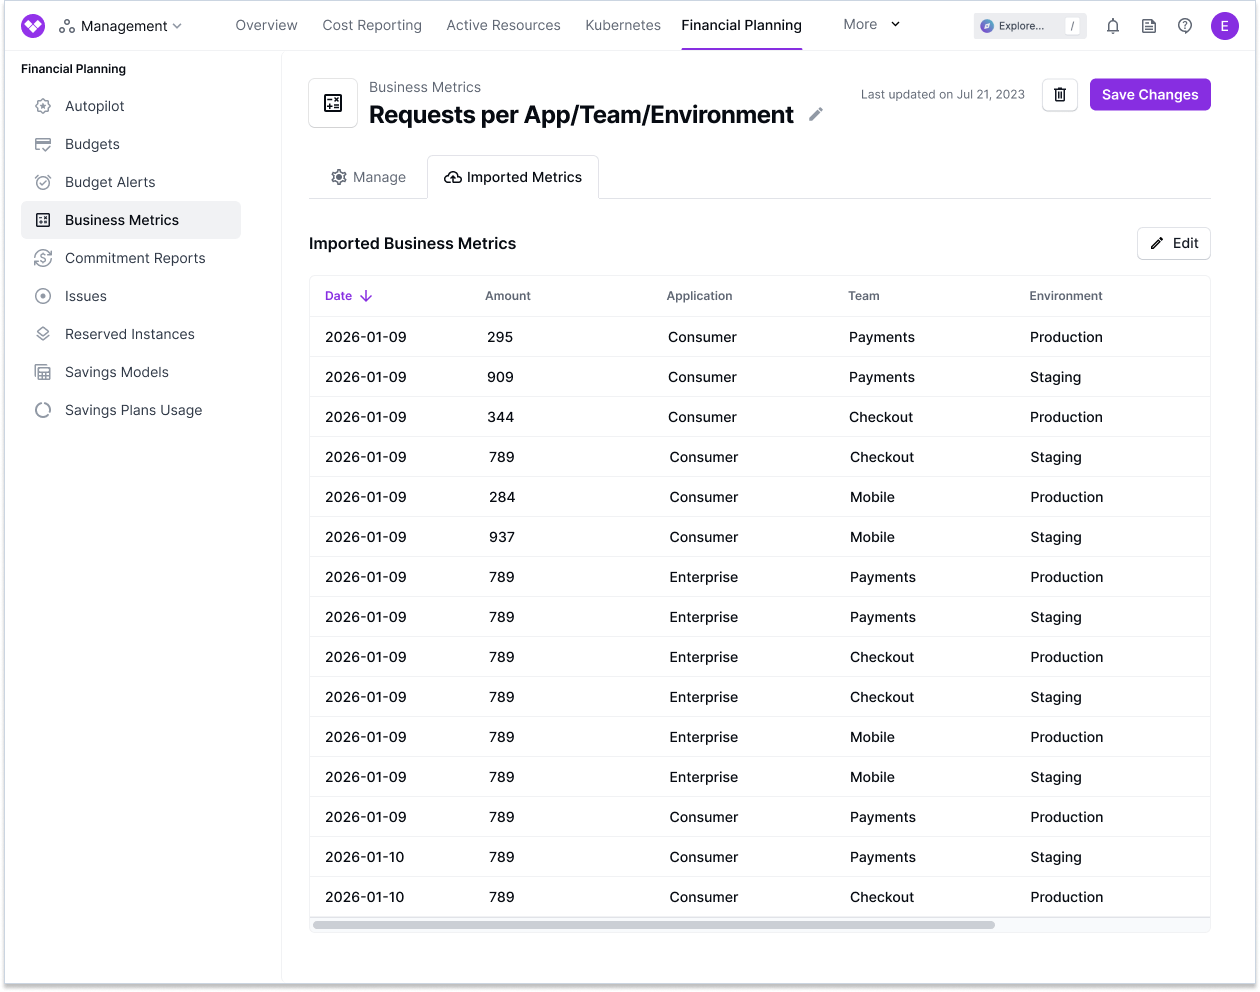This screenshot has height=992, width=1260.
Task: Switch to the Manage tab
Action: [x=368, y=177]
